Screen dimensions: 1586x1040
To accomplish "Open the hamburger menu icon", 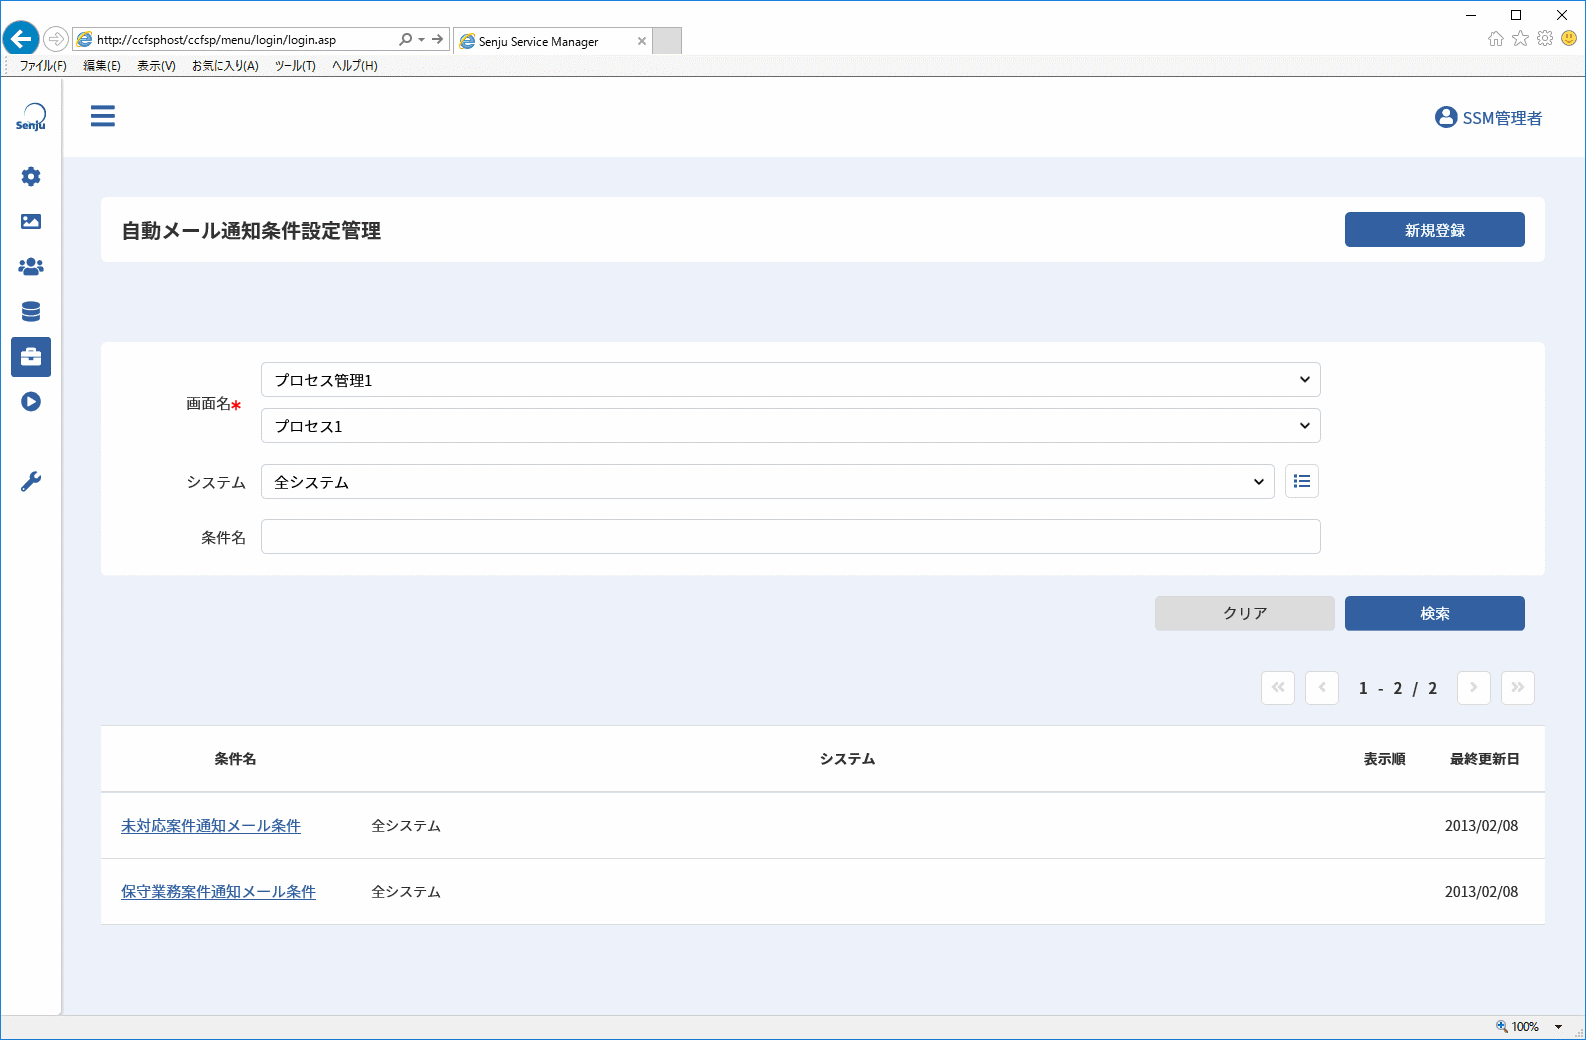I will 103,116.
